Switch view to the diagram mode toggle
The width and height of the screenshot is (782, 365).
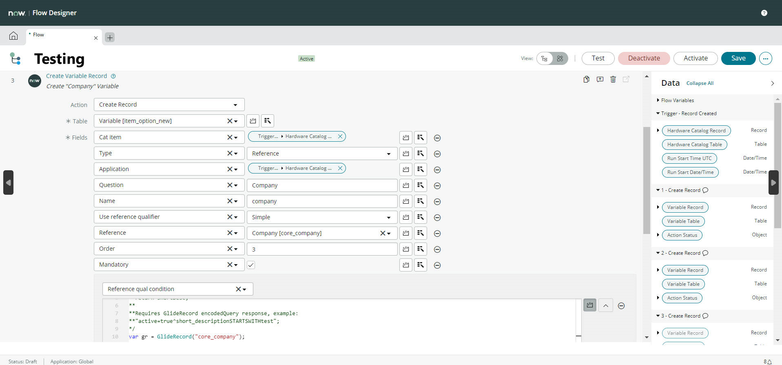pyautogui.click(x=560, y=58)
